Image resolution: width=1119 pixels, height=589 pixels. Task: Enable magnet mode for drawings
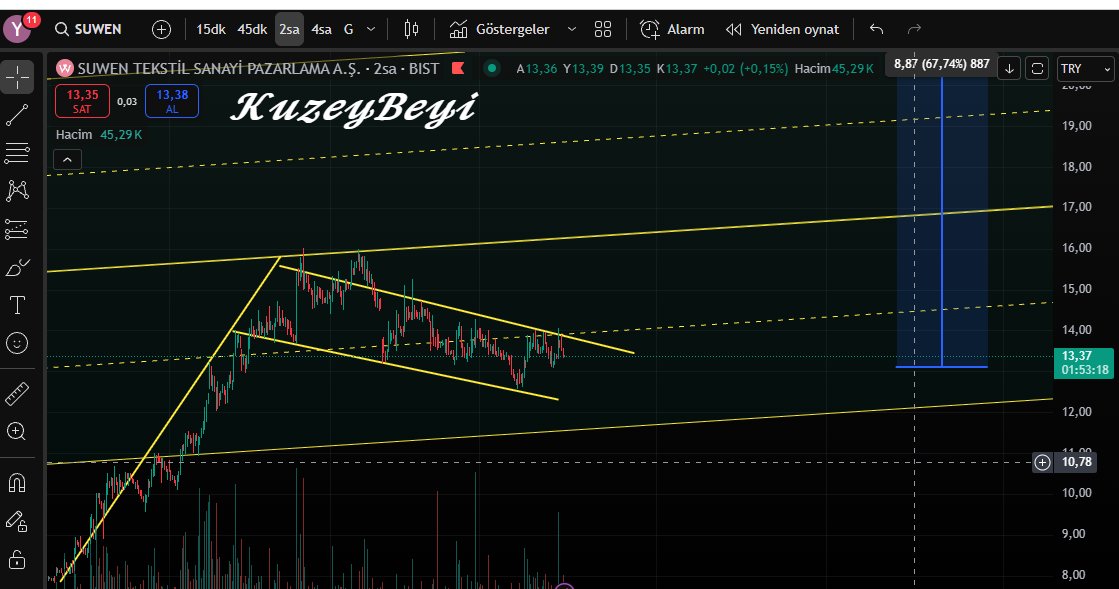(x=16, y=483)
